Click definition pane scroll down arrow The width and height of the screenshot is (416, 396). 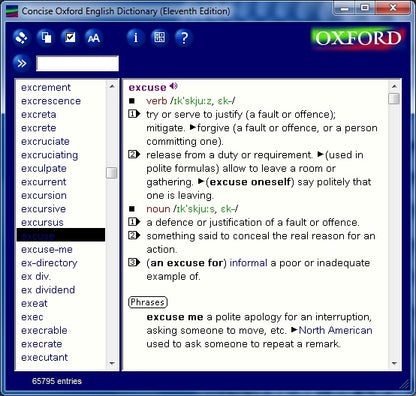(394, 363)
